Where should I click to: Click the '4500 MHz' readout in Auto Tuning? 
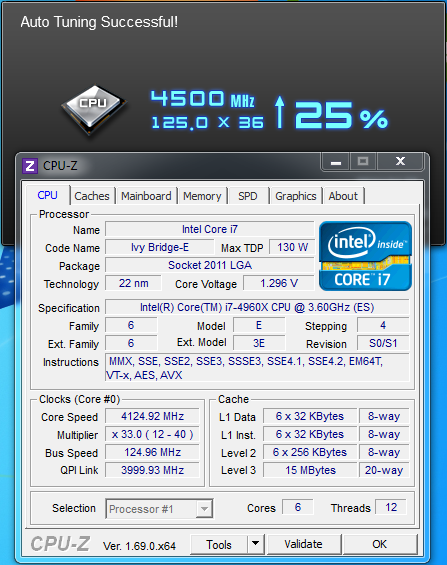(203, 99)
